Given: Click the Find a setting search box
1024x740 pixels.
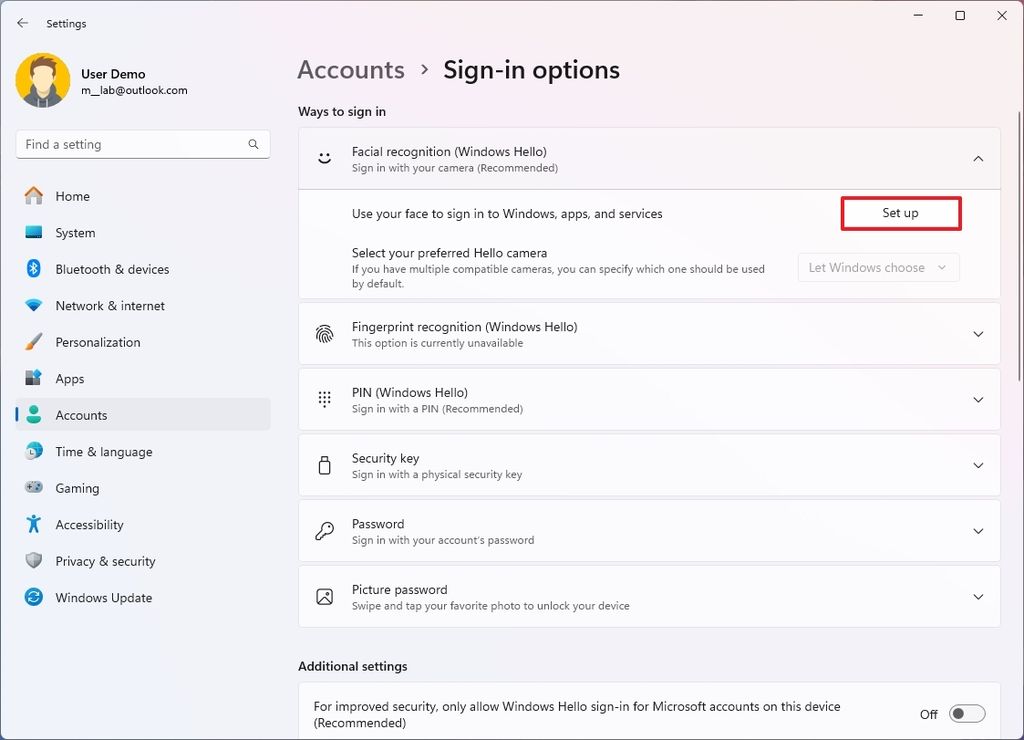Looking at the screenshot, I should click(142, 144).
